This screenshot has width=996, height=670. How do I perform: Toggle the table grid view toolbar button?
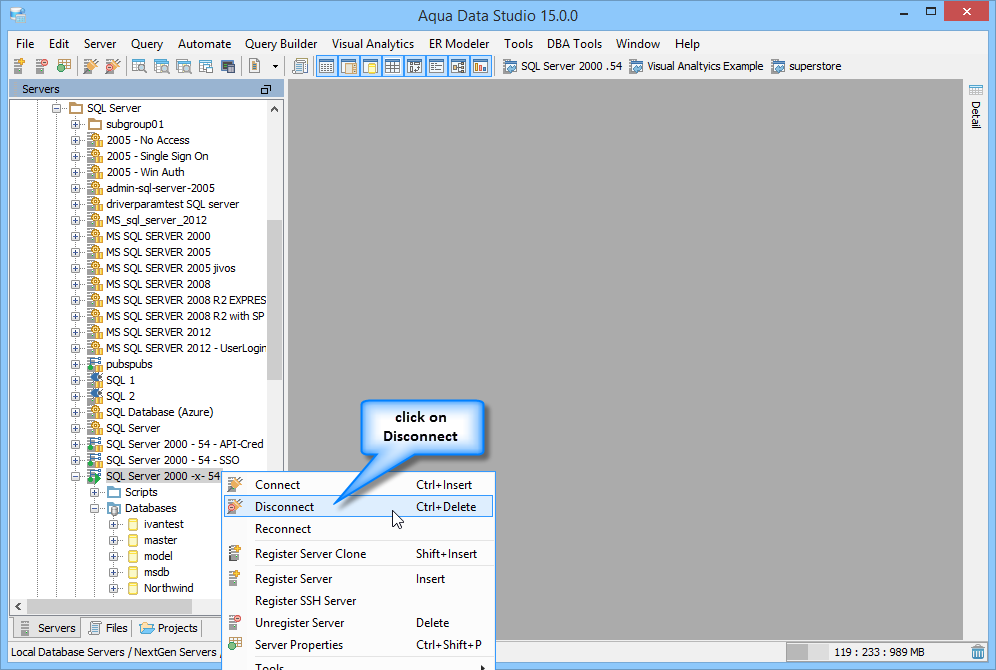pyautogui.click(x=326, y=65)
